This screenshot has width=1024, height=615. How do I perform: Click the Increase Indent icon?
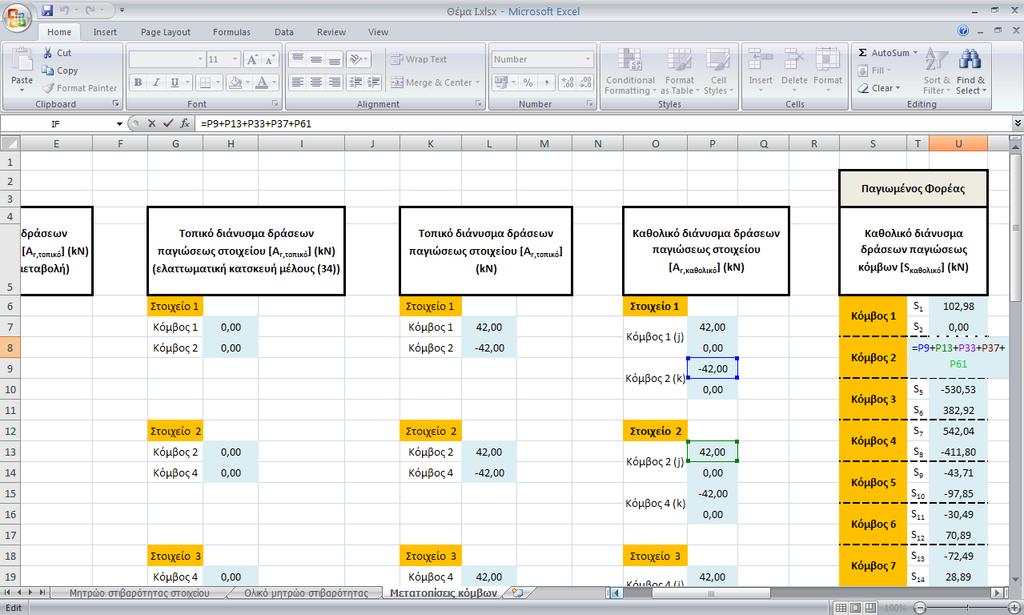coord(374,82)
